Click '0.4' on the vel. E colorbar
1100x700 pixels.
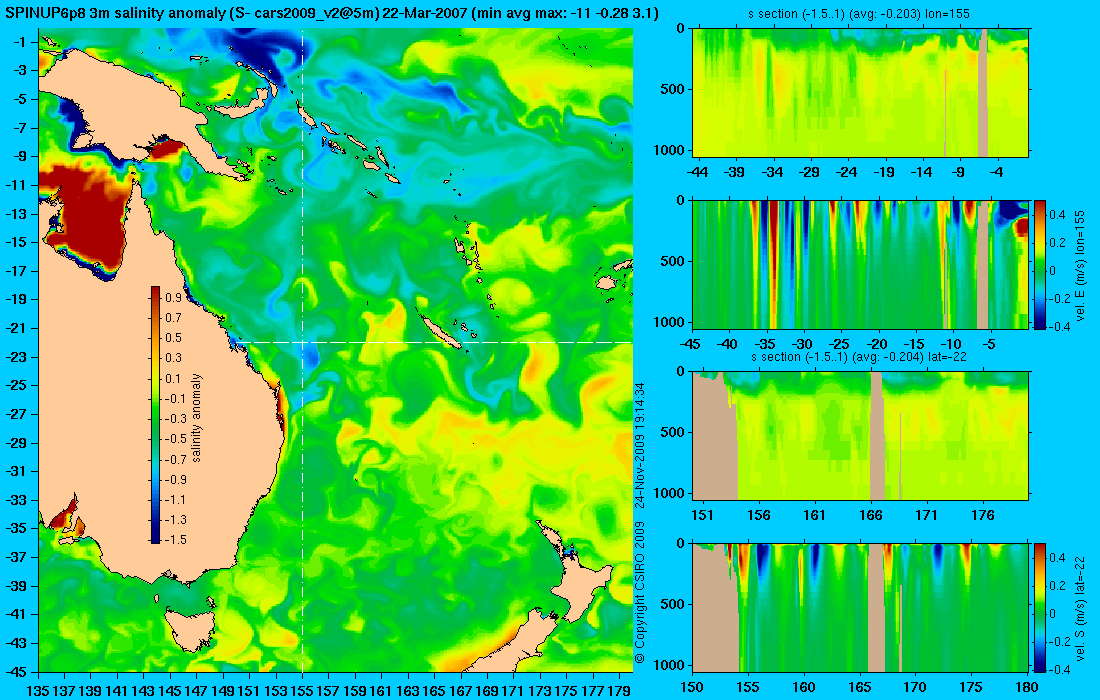click(1057, 214)
